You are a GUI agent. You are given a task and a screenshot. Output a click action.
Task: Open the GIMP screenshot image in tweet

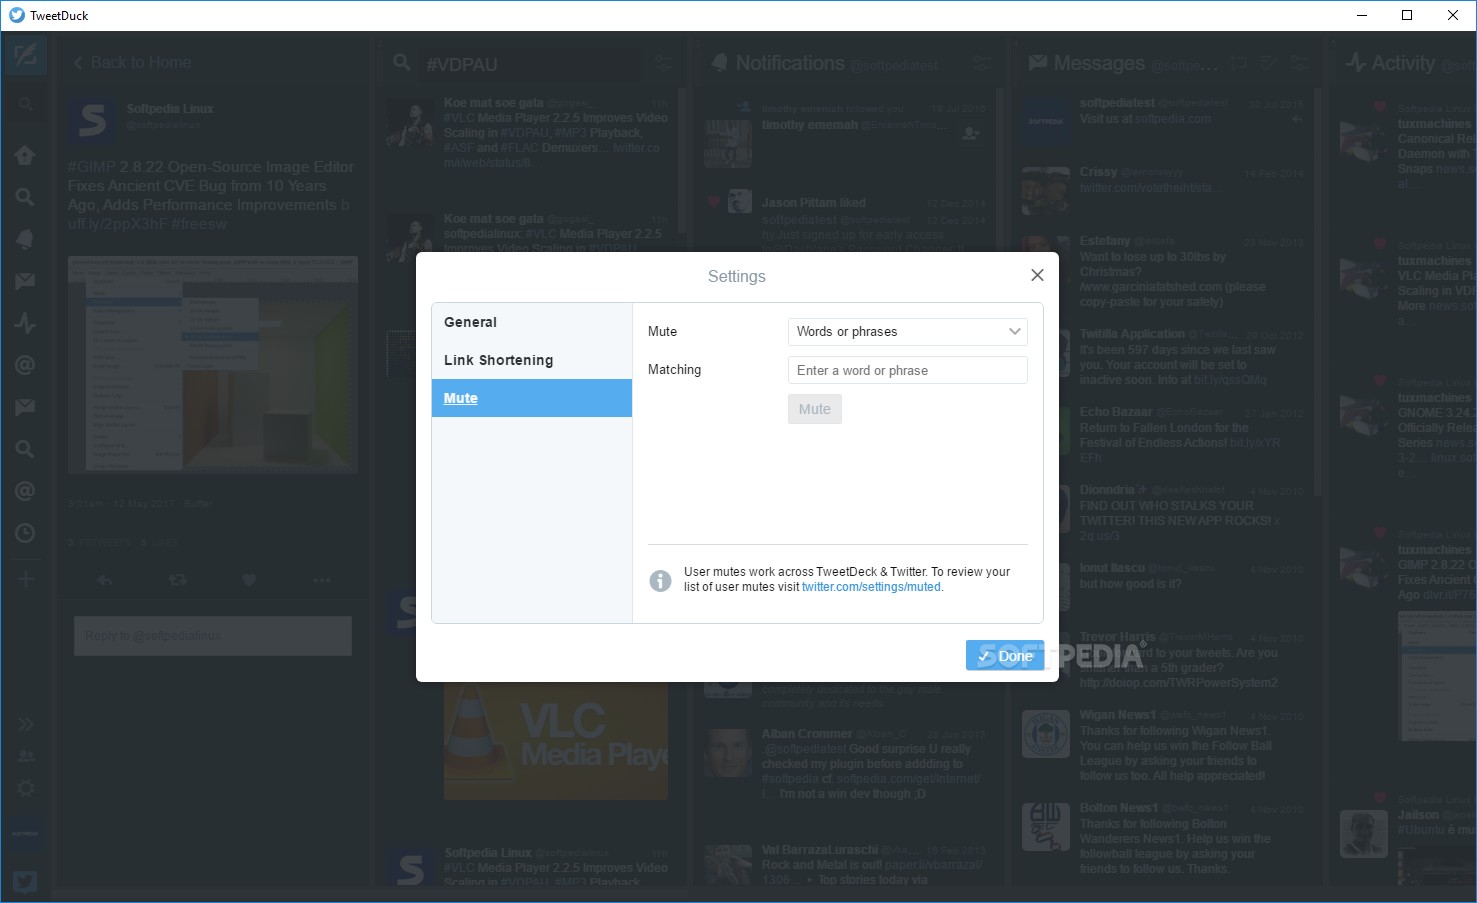click(x=213, y=364)
